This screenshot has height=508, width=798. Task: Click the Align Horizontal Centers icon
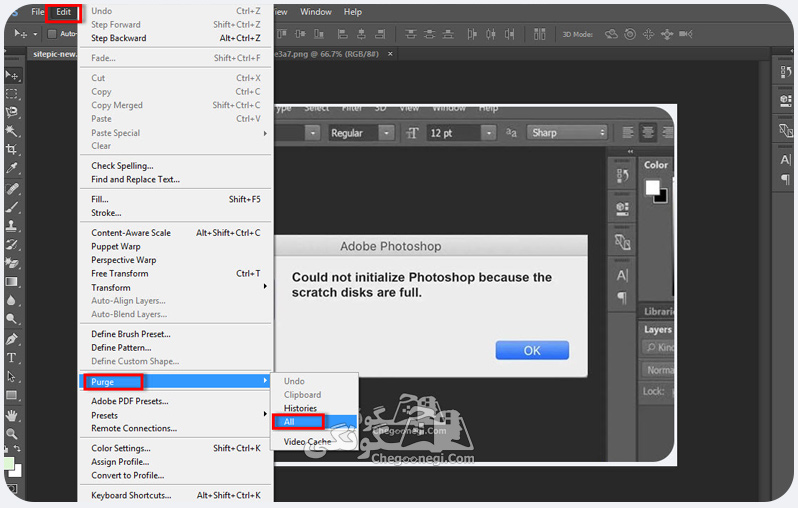pos(361,34)
